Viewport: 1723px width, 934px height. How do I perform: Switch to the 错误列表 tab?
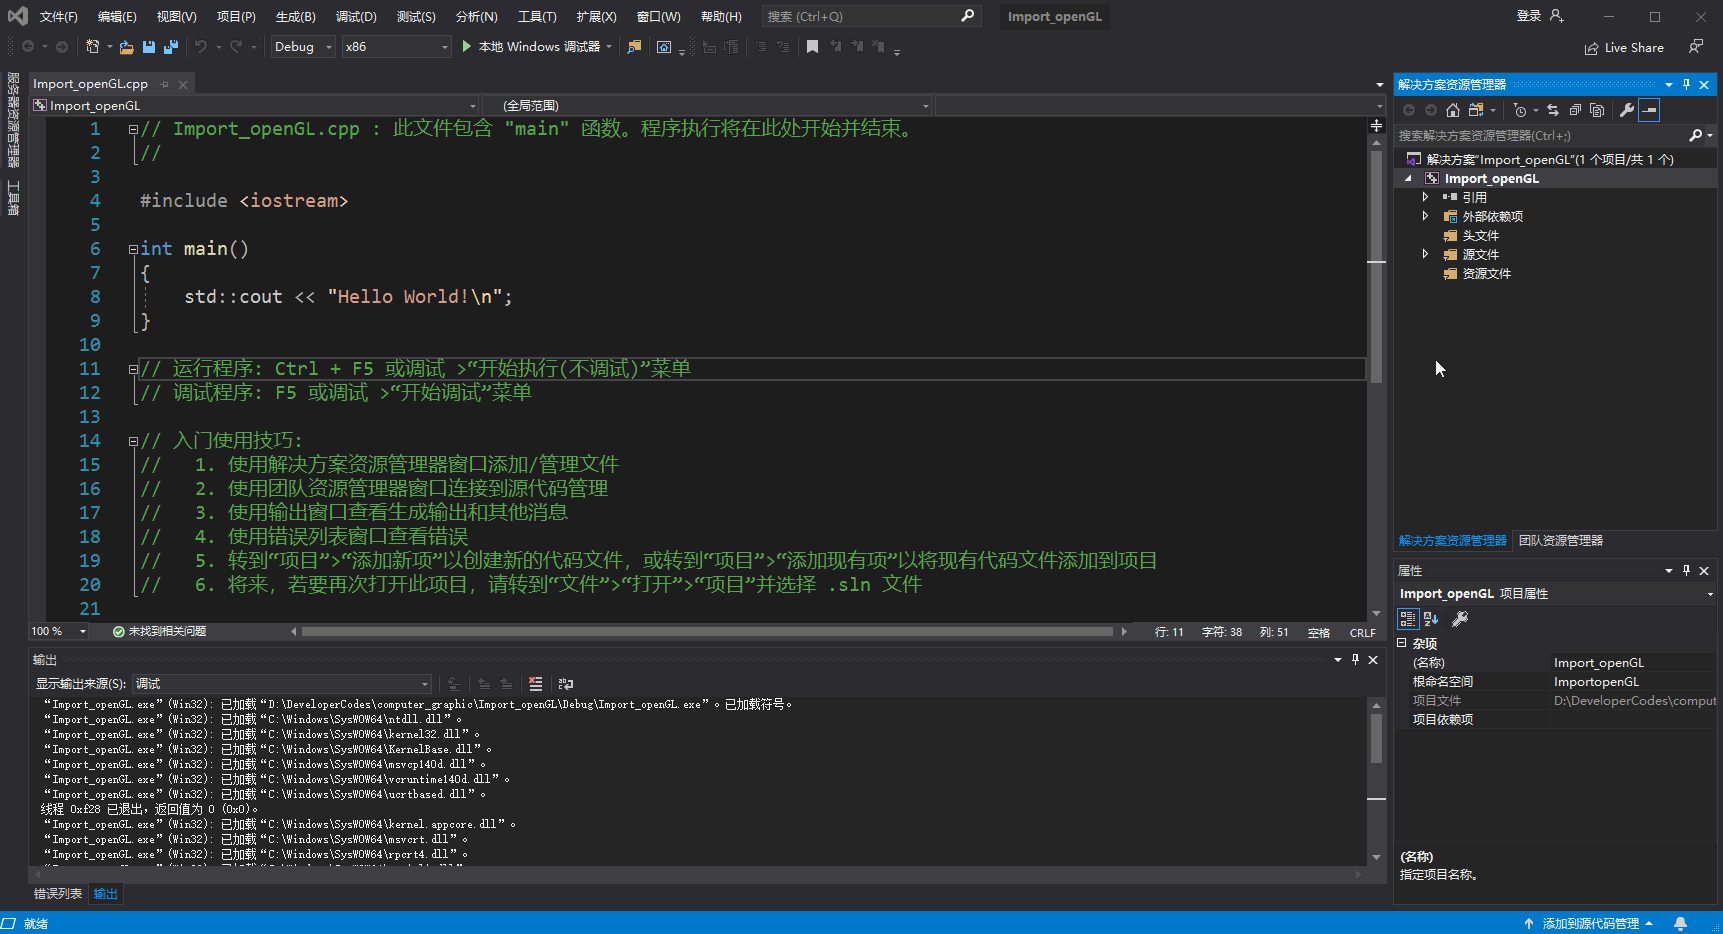(x=56, y=893)
